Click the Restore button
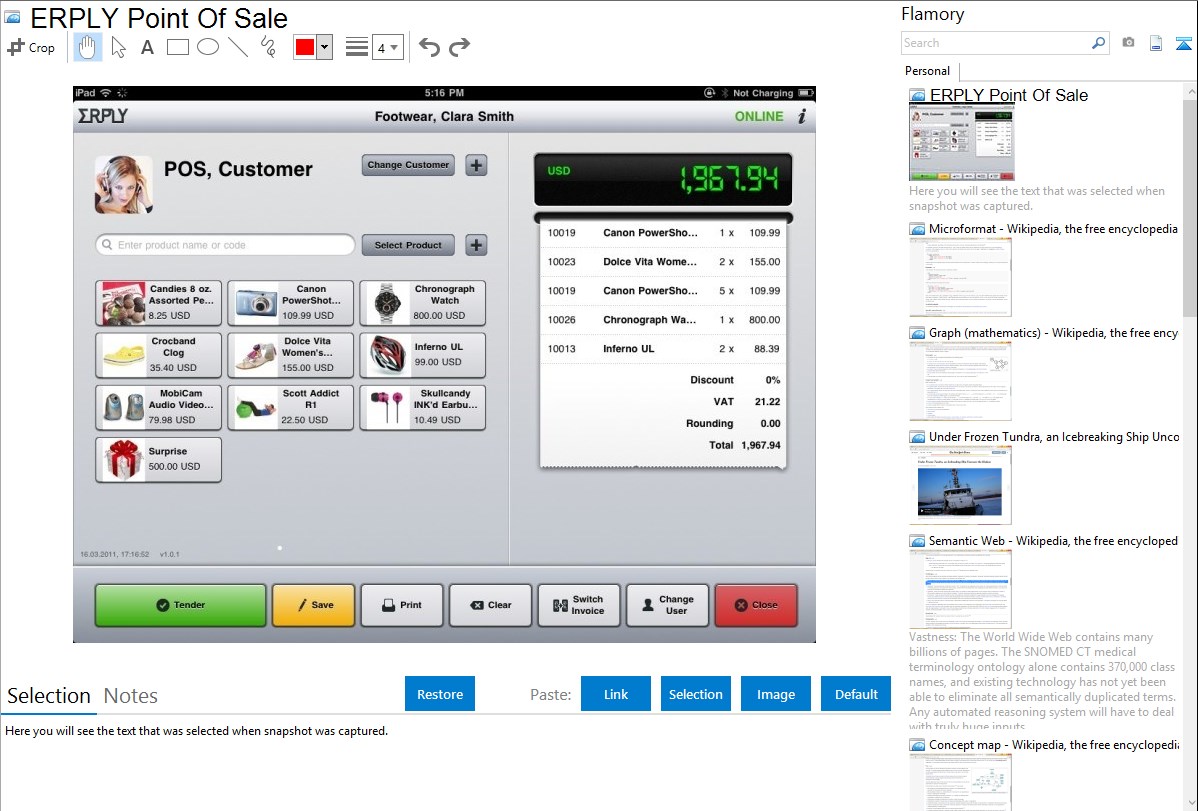The height and width of the screenshot is (811, 1198). 440,694
